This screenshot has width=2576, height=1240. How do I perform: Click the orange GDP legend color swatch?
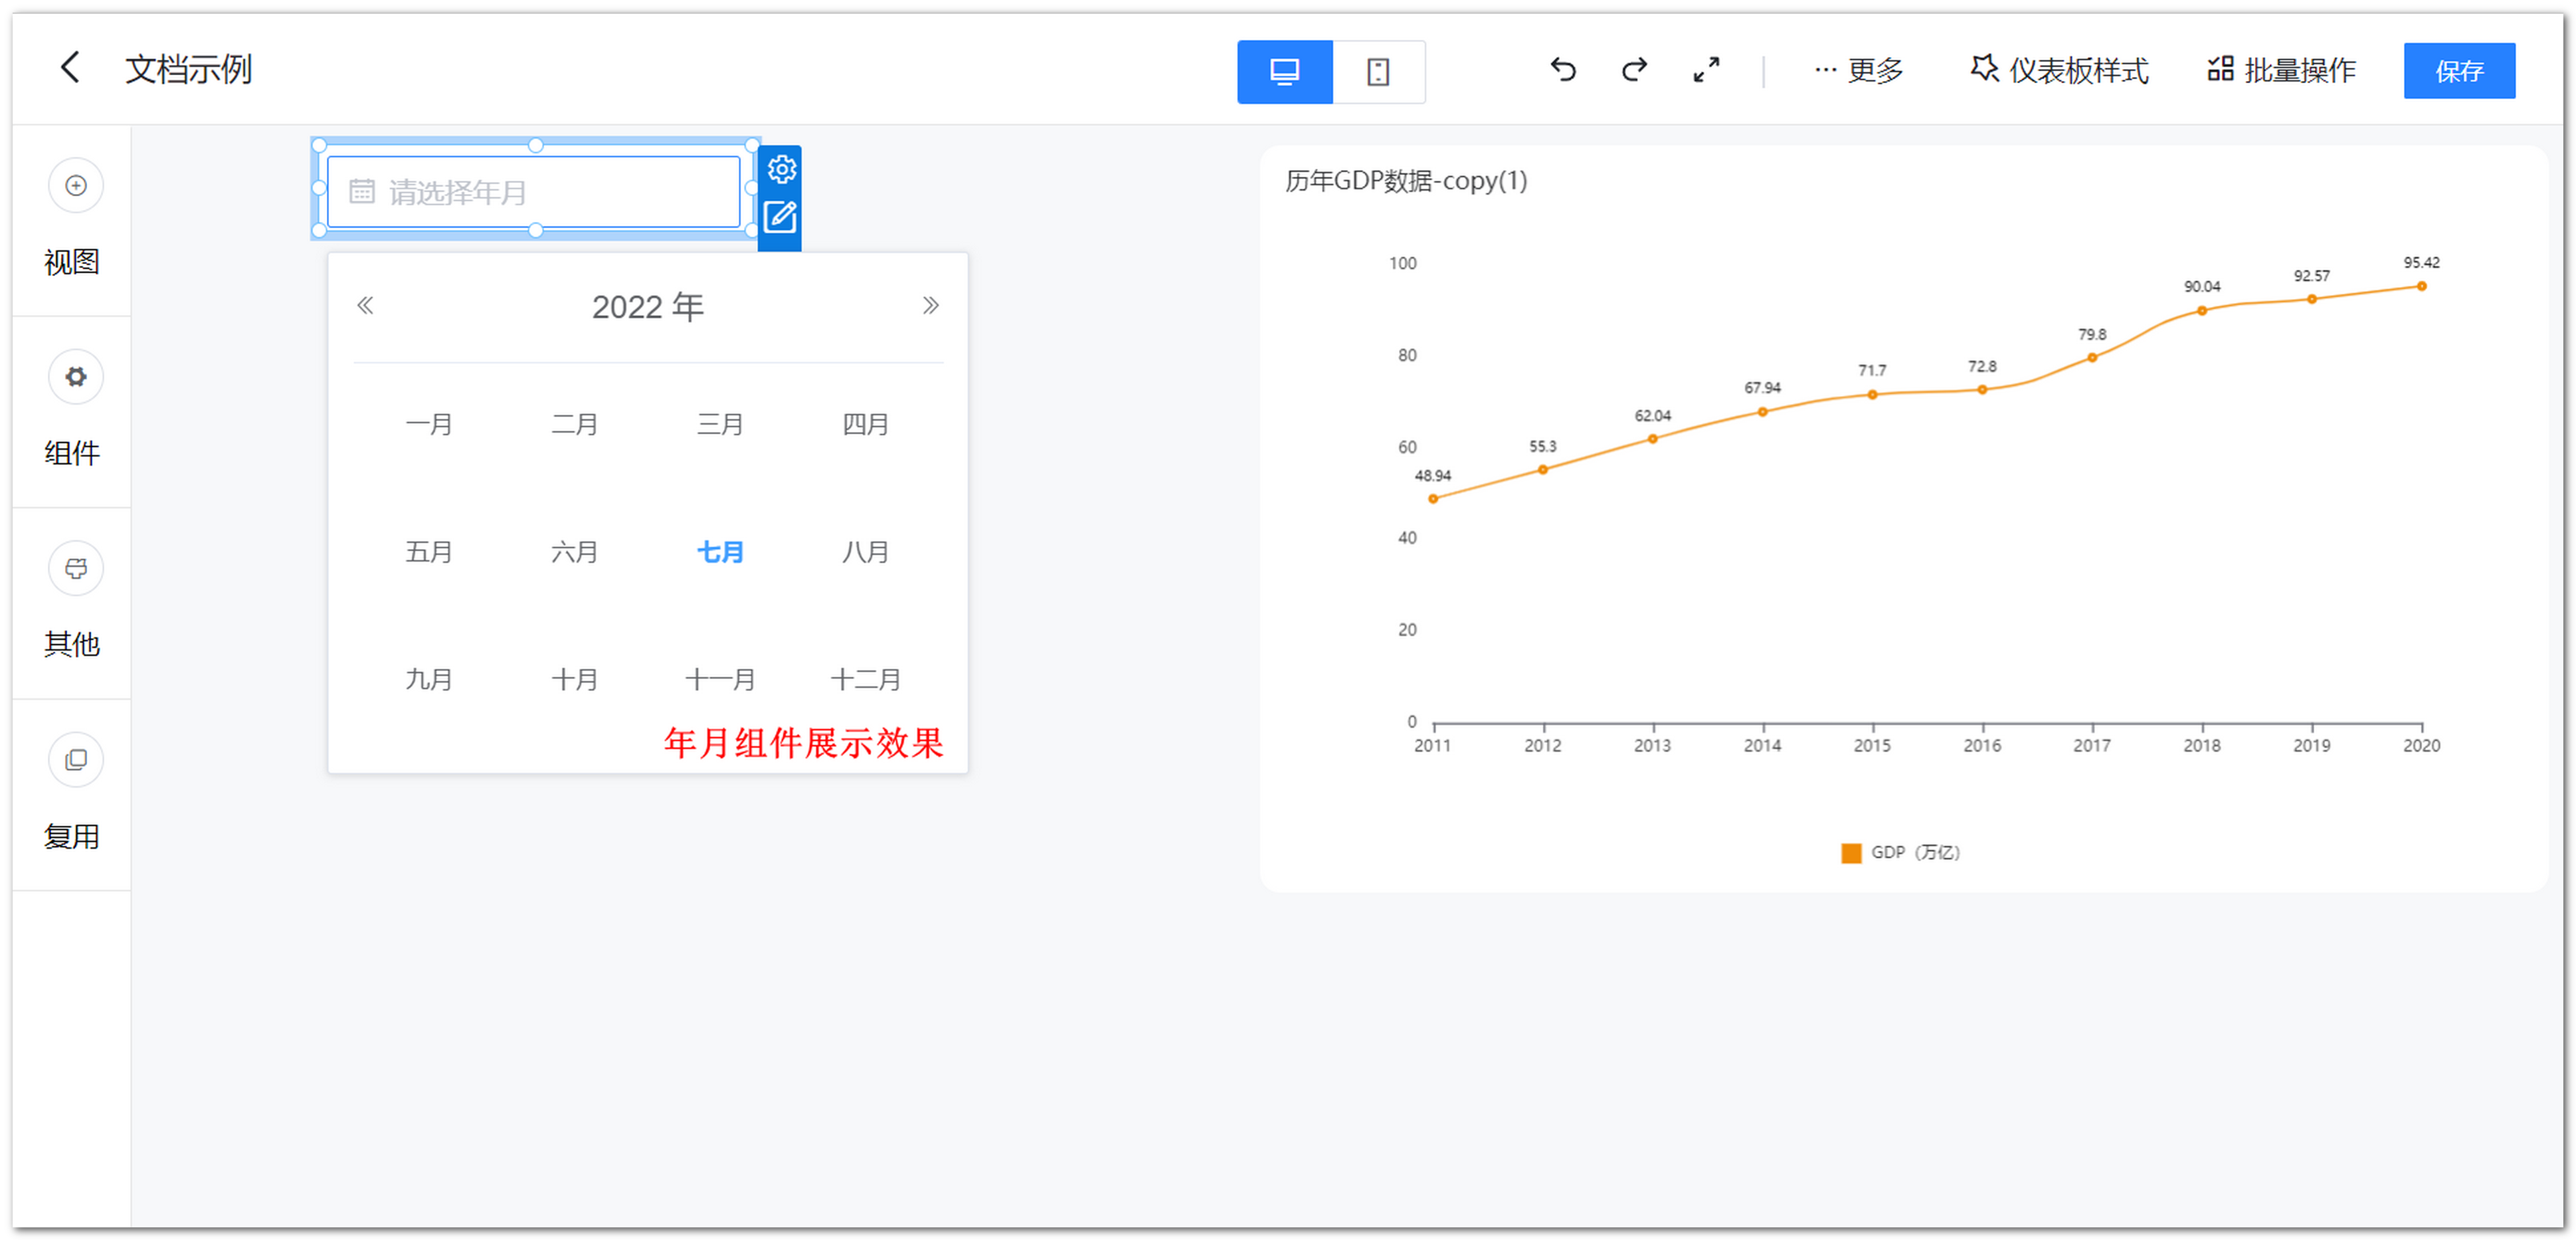pos(1851,852)
